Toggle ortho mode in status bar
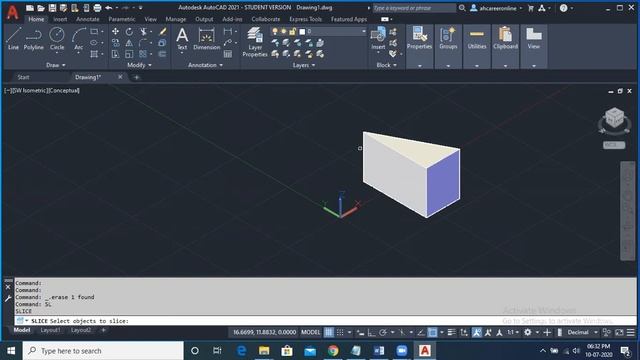640x360 pixels. 371,332
